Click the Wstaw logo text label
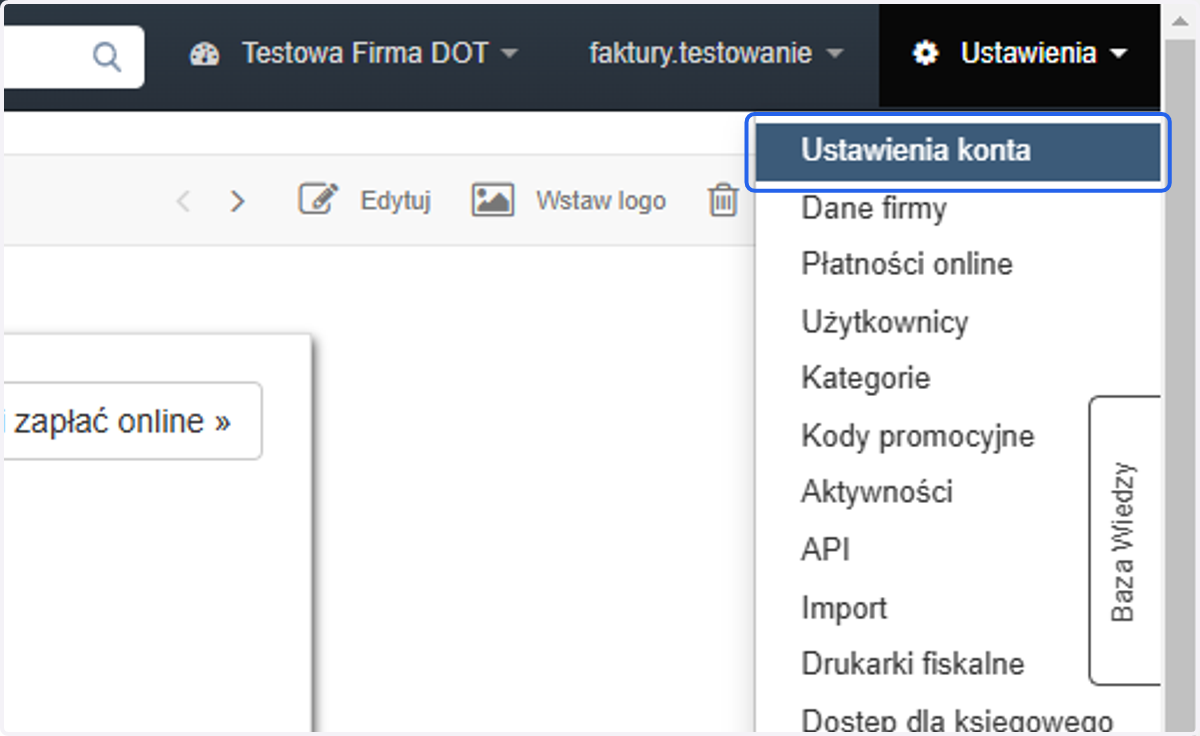This screenshot has height=736, width=1200. click(600, 201)
